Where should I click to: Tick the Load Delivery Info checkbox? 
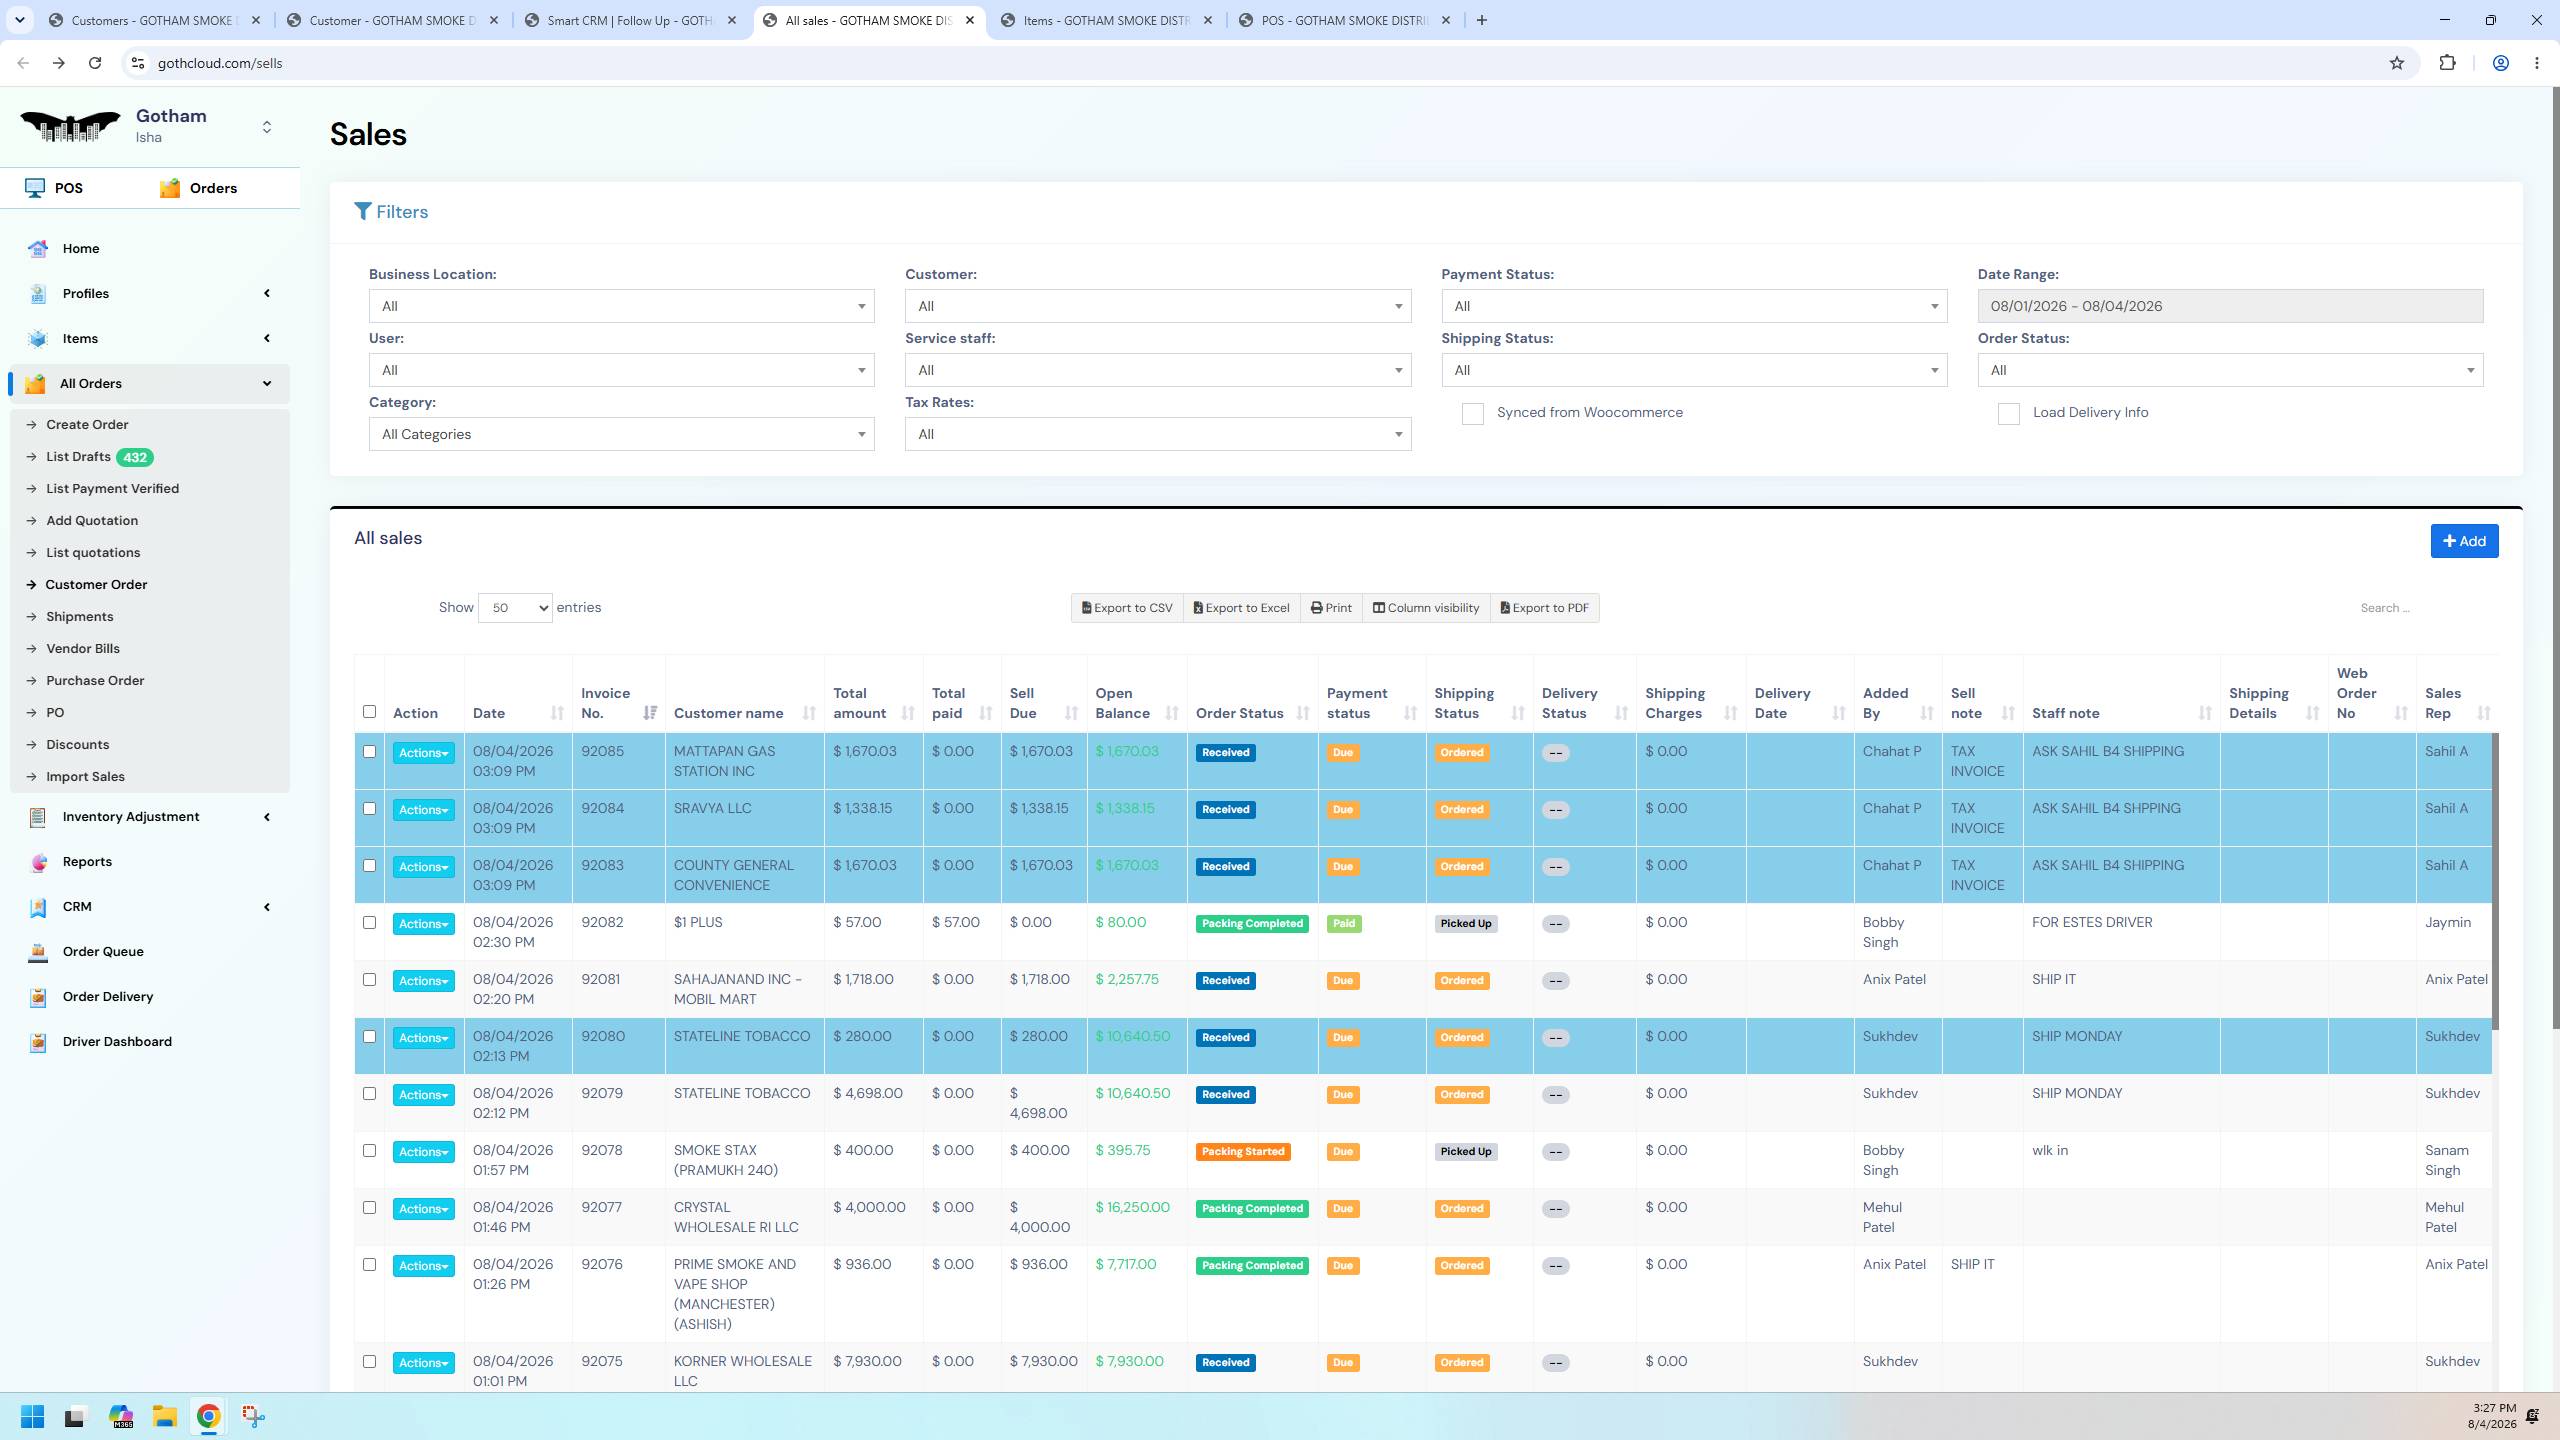pyautogui.click(x=2008, y=414)
